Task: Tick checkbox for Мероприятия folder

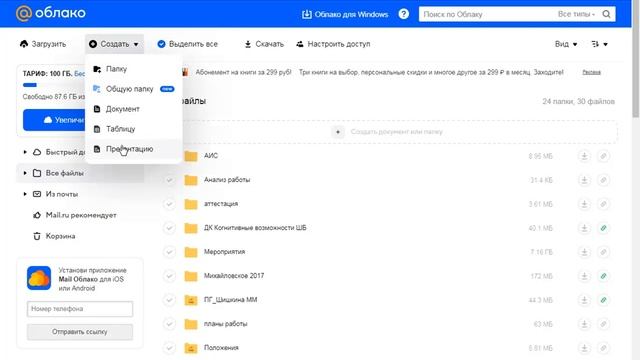Action: pyautogui.click(x=169, y=252)
